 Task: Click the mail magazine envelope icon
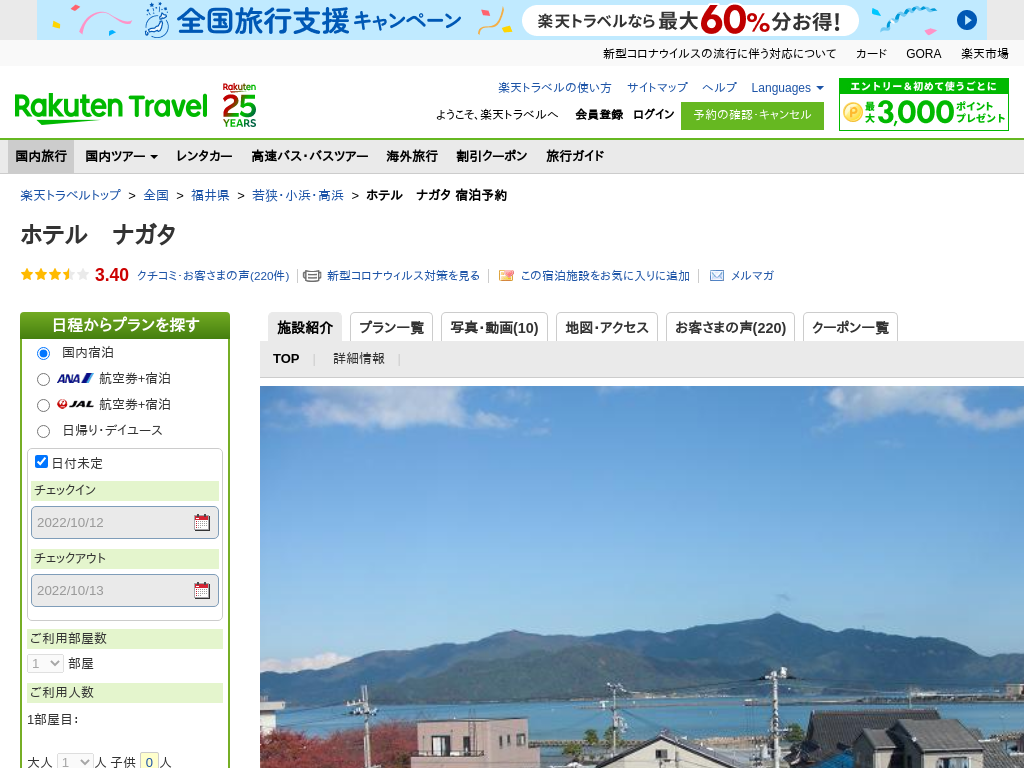[717, 276]
